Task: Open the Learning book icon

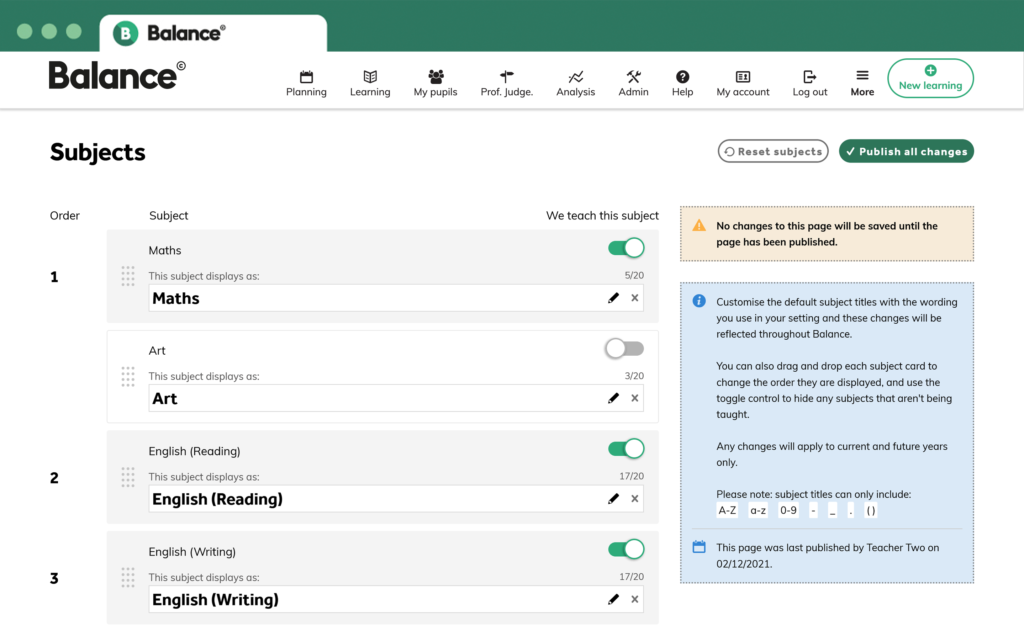Action: point(370,76)
